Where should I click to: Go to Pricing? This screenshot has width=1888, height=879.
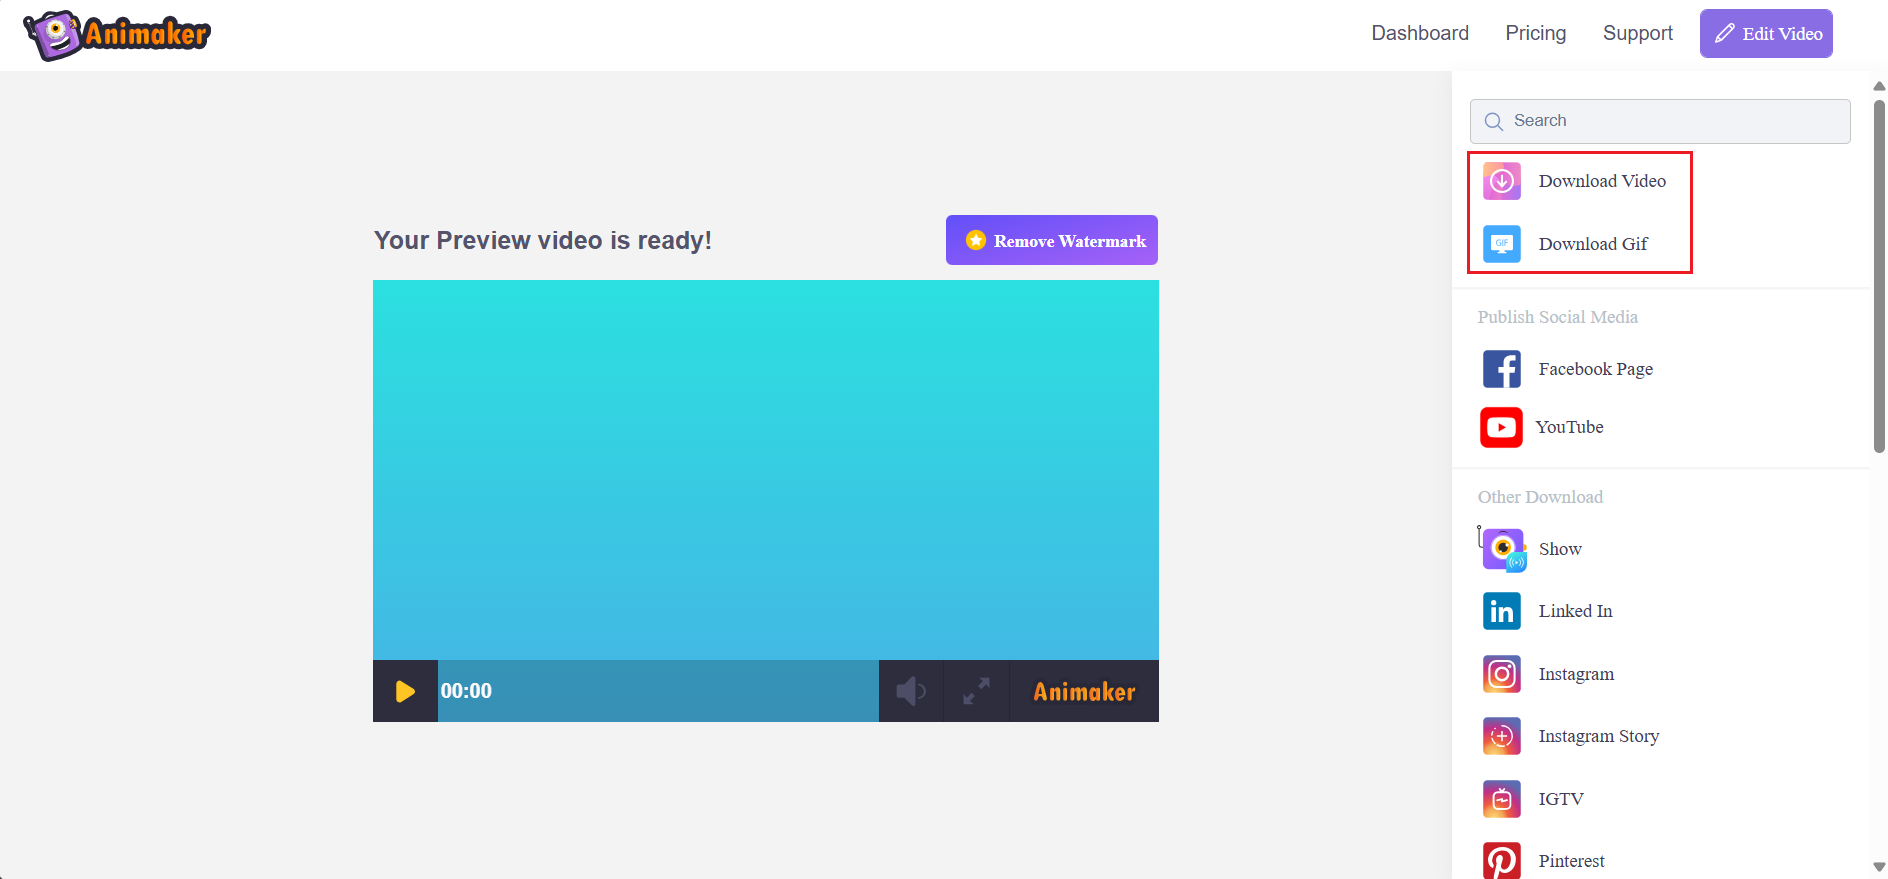1536,33
